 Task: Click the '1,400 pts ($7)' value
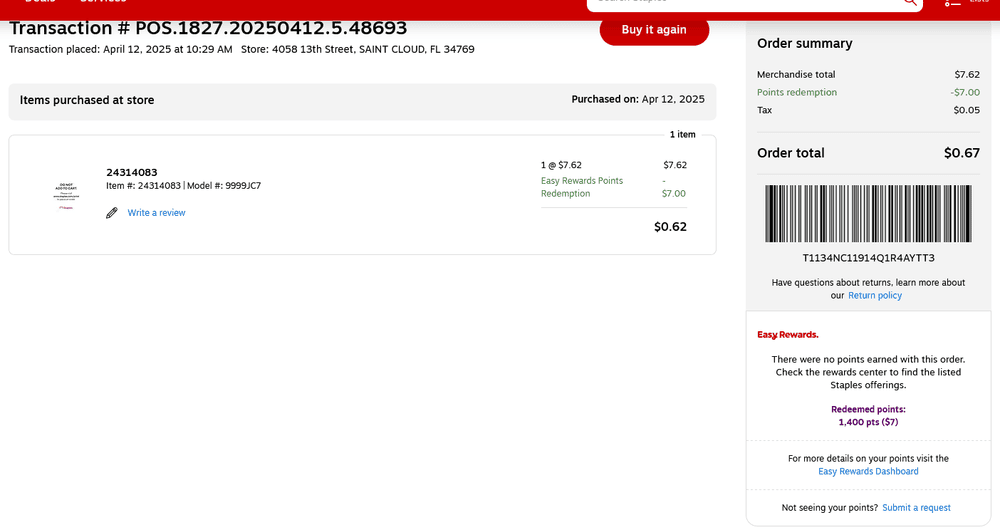tap(868, 422)
